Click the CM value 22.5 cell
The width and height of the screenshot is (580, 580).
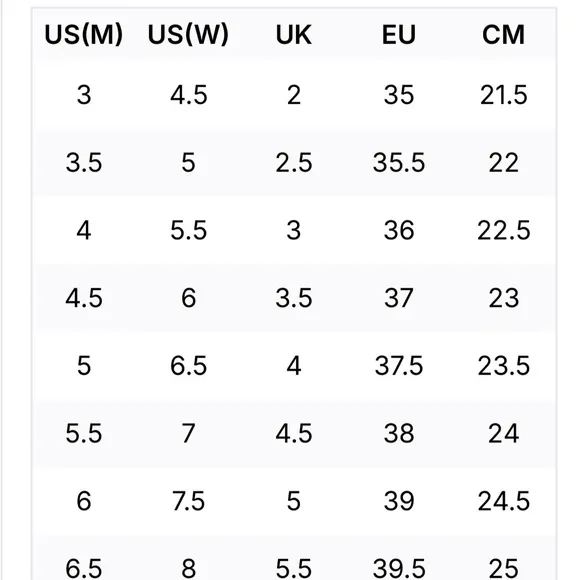point(503,230)
